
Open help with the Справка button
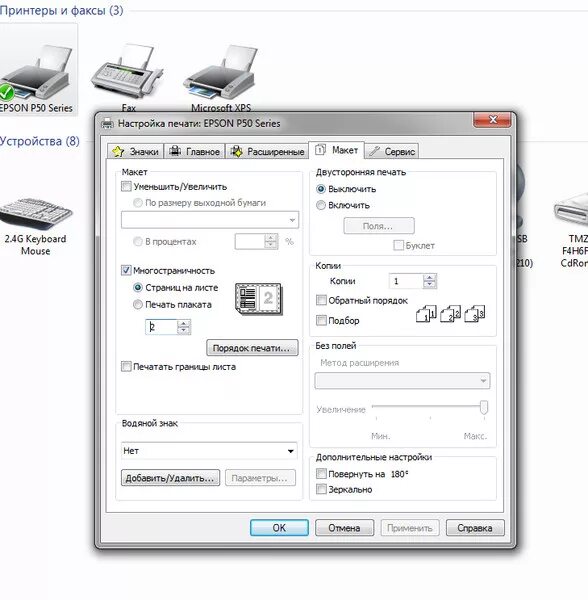(475, 528)
